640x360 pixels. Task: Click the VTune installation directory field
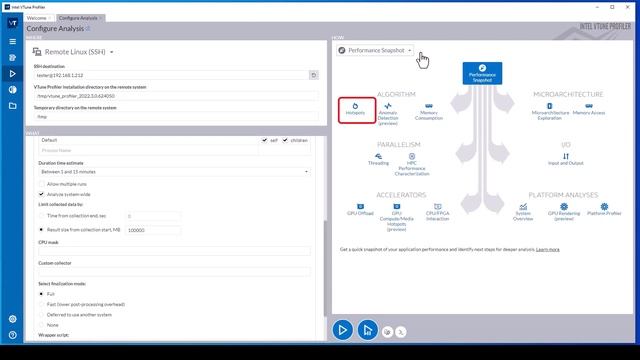pyautogui.click(x=176, y=96)
